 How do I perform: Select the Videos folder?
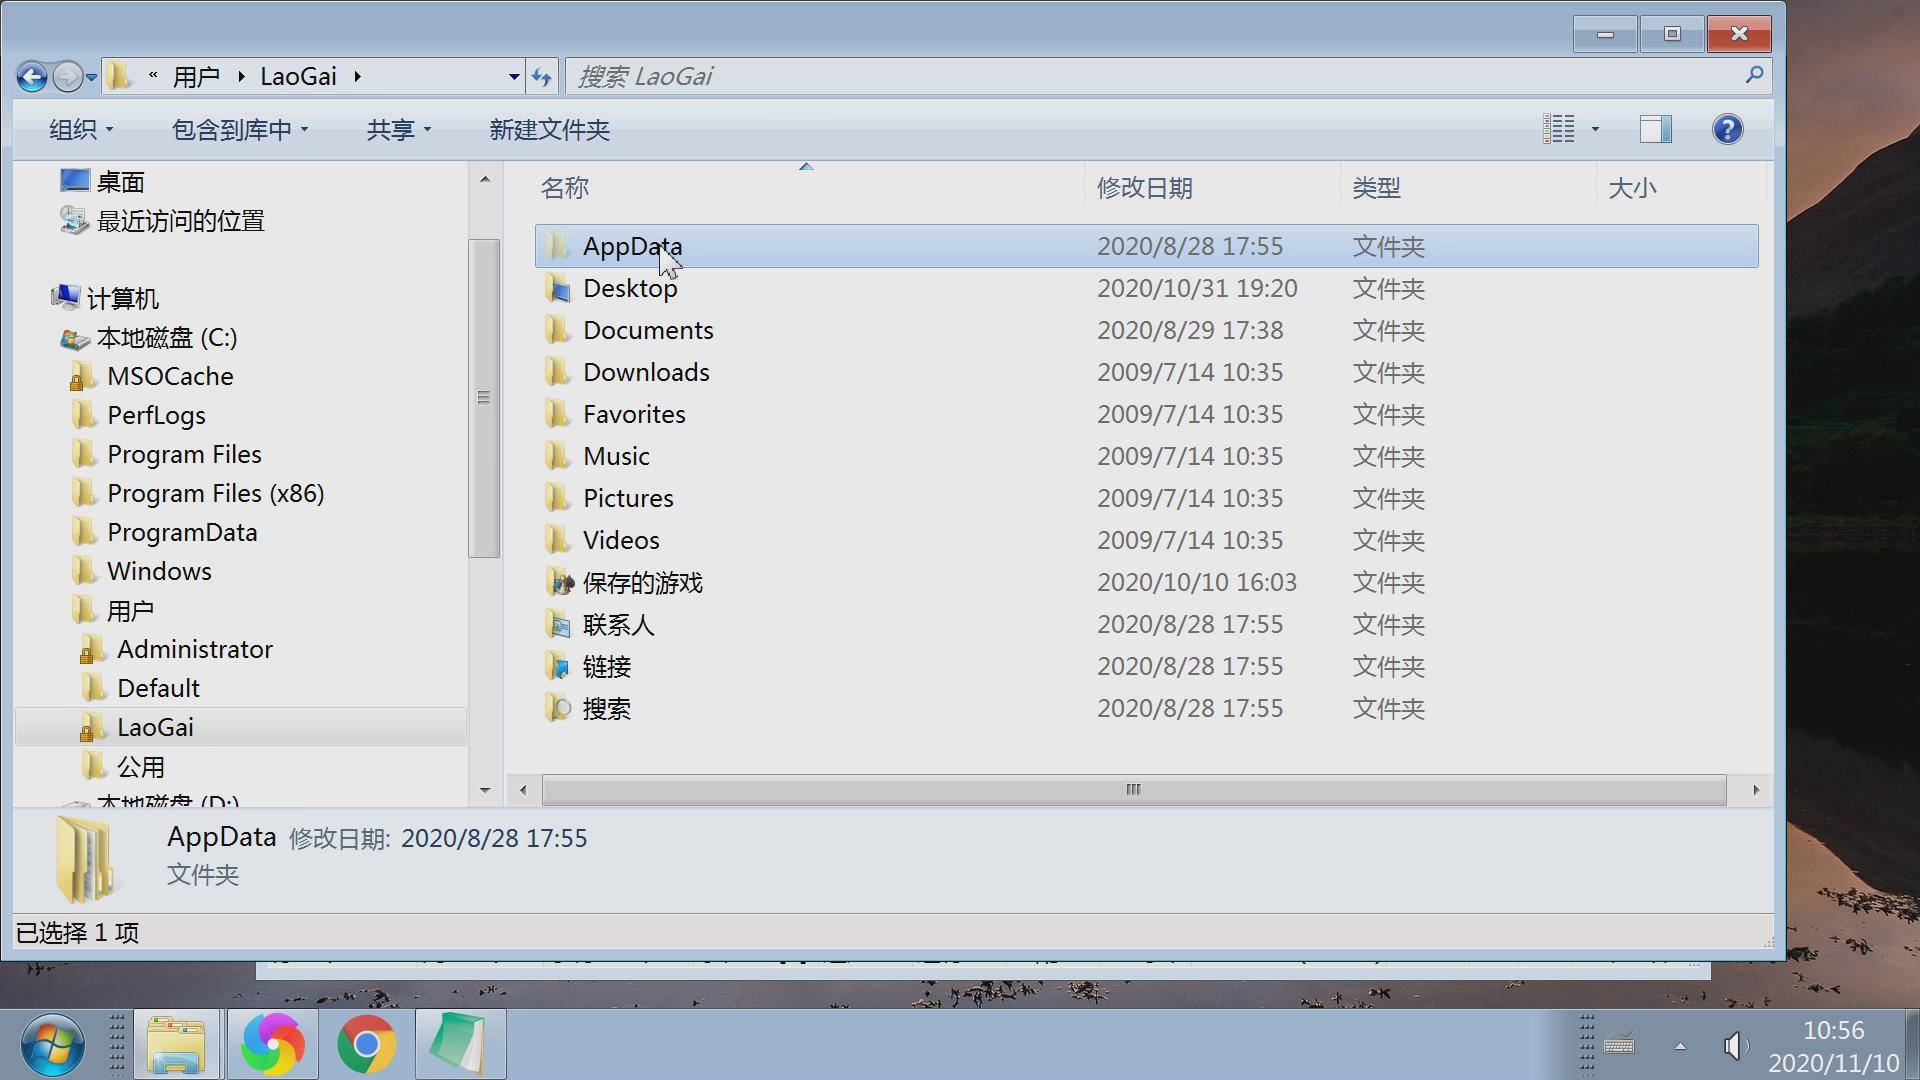621,538
